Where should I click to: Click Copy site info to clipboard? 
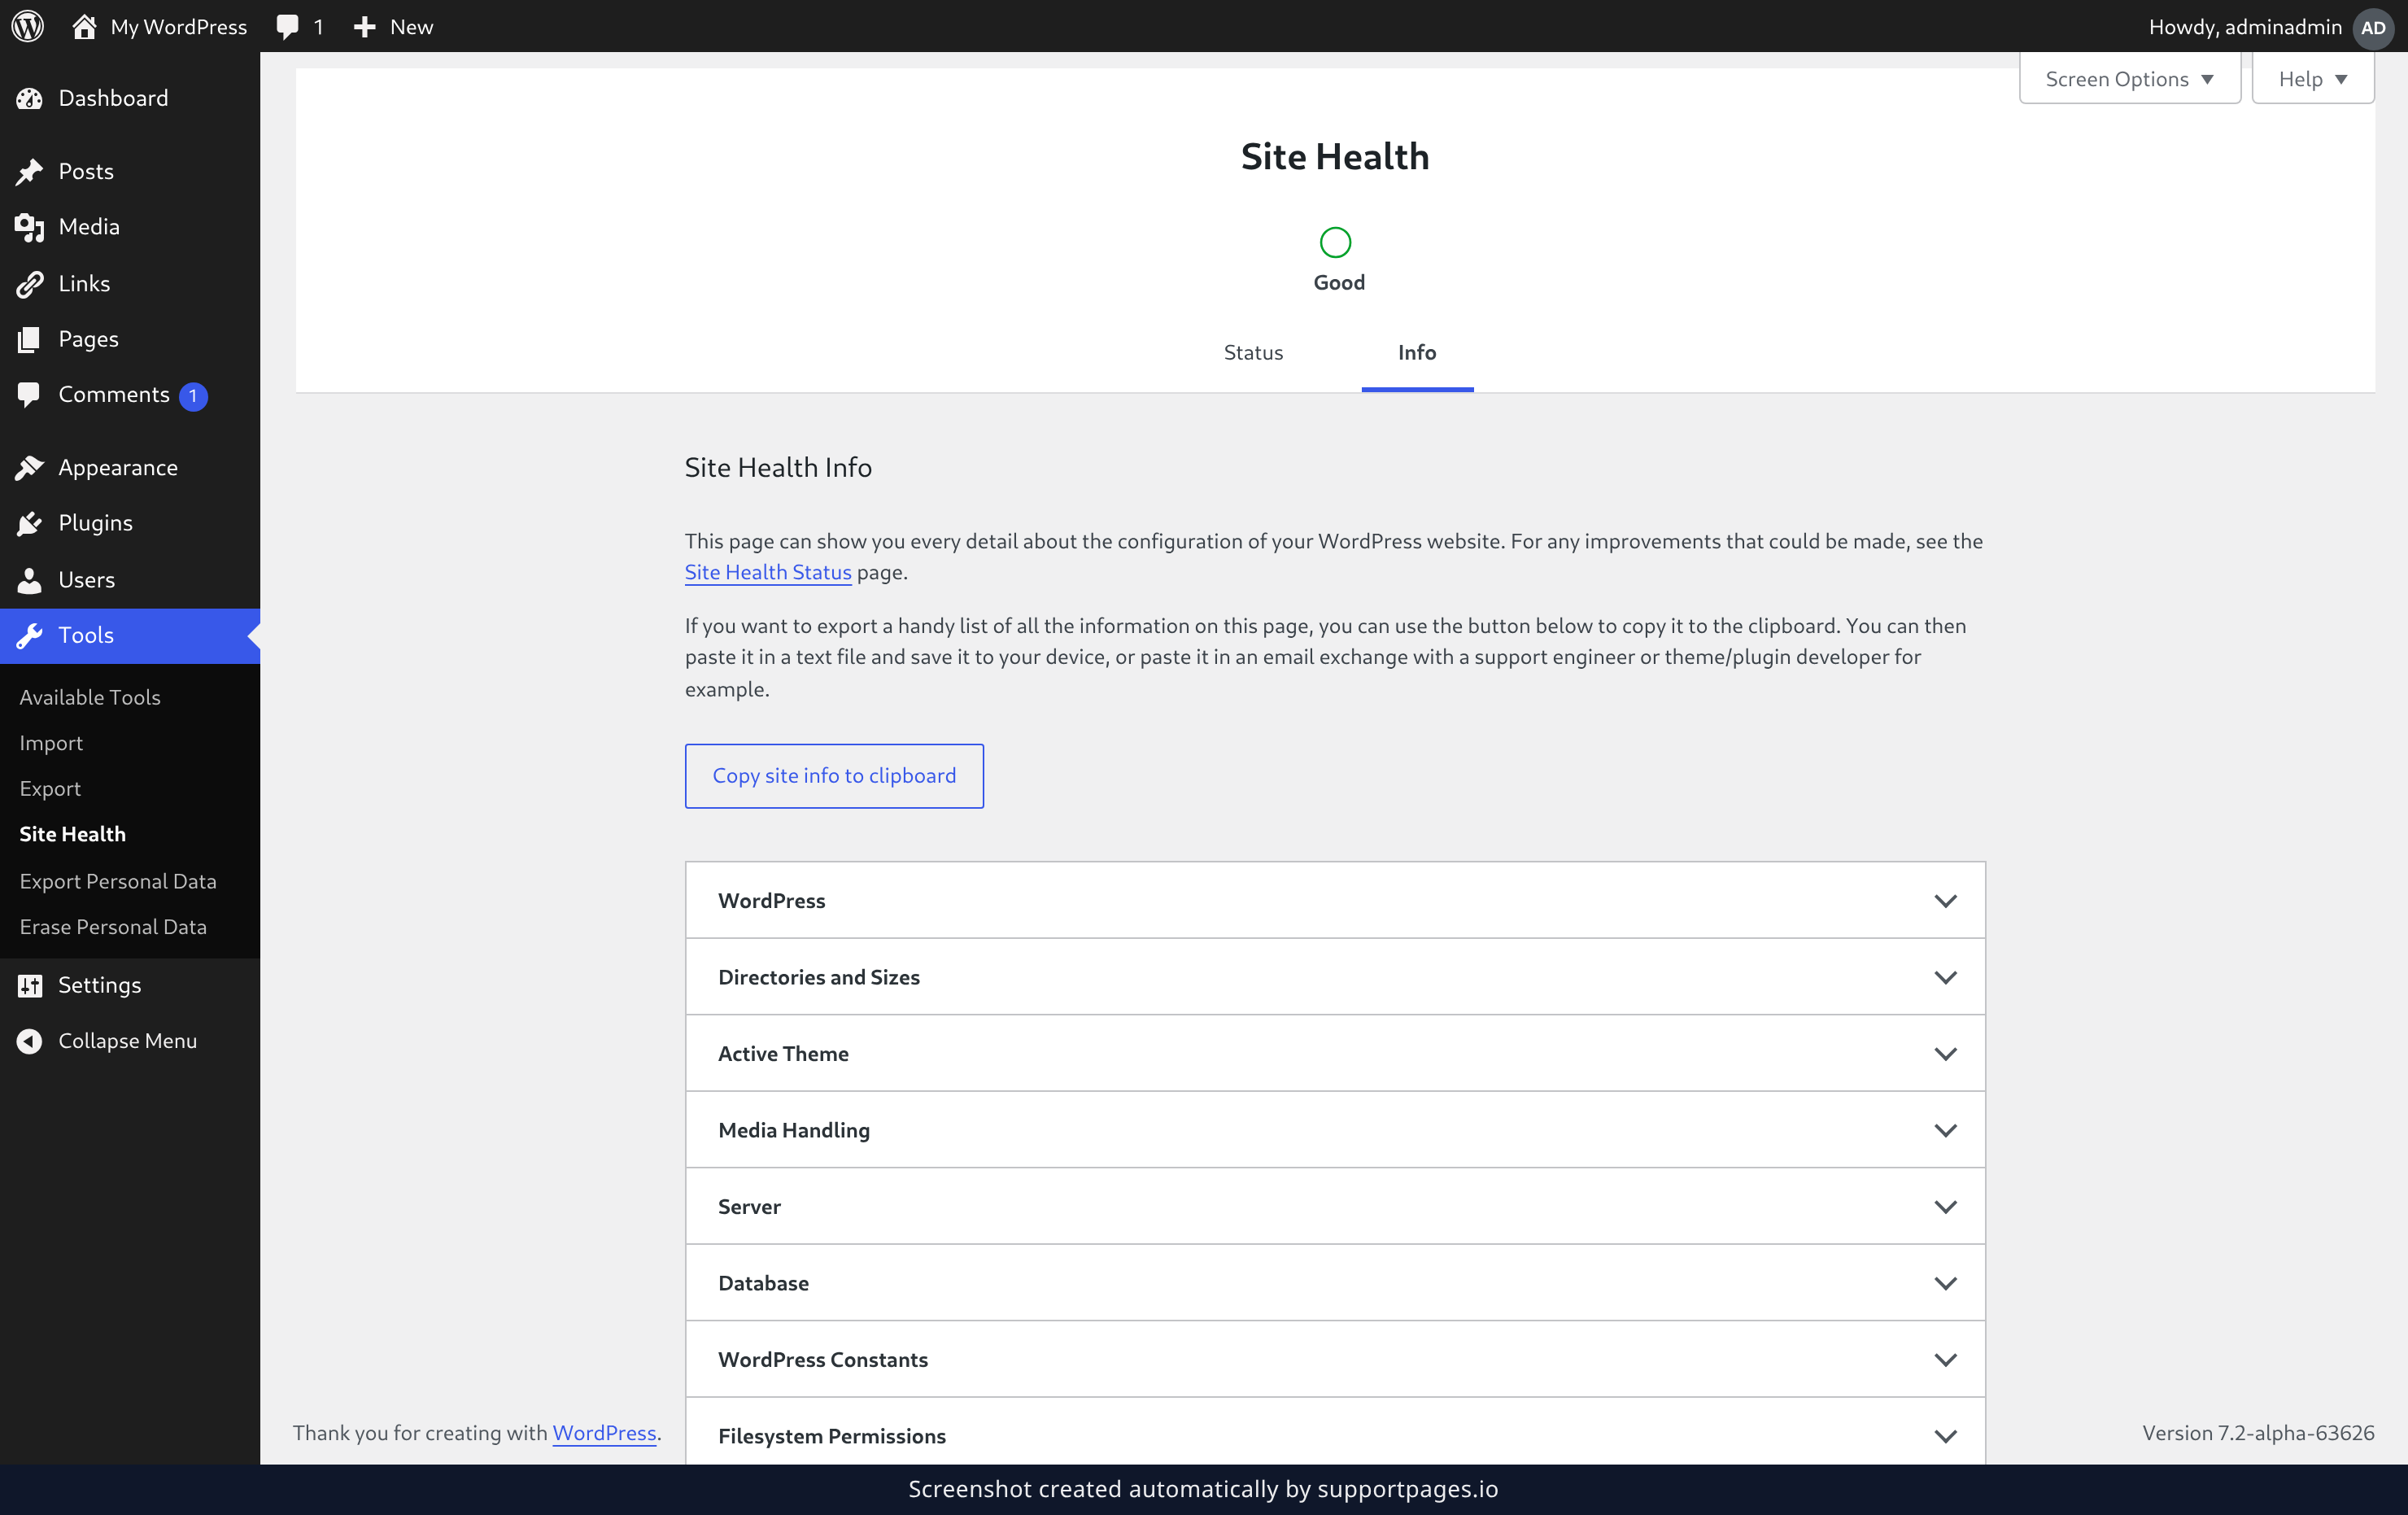[834, 775]
